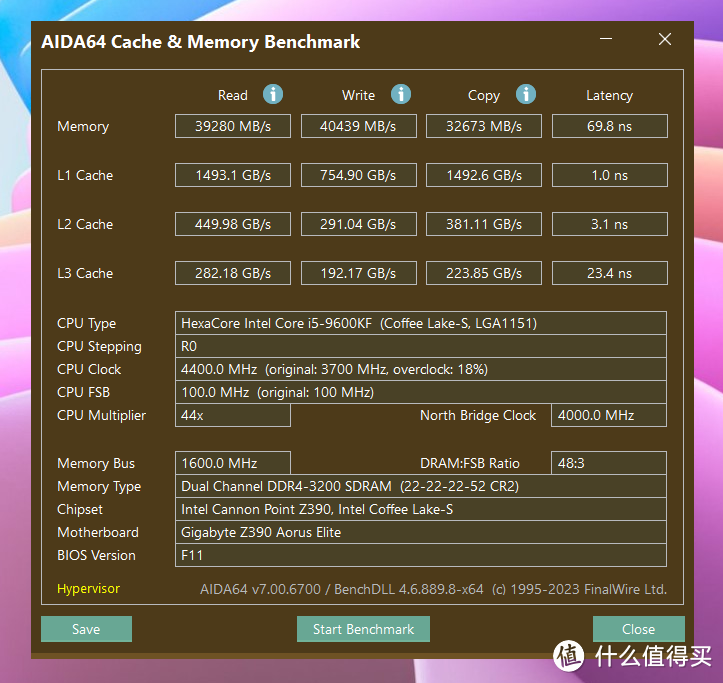Click the Memory Bus label
The height and width of the screenshot is (683, 723).
pos(96,463)
